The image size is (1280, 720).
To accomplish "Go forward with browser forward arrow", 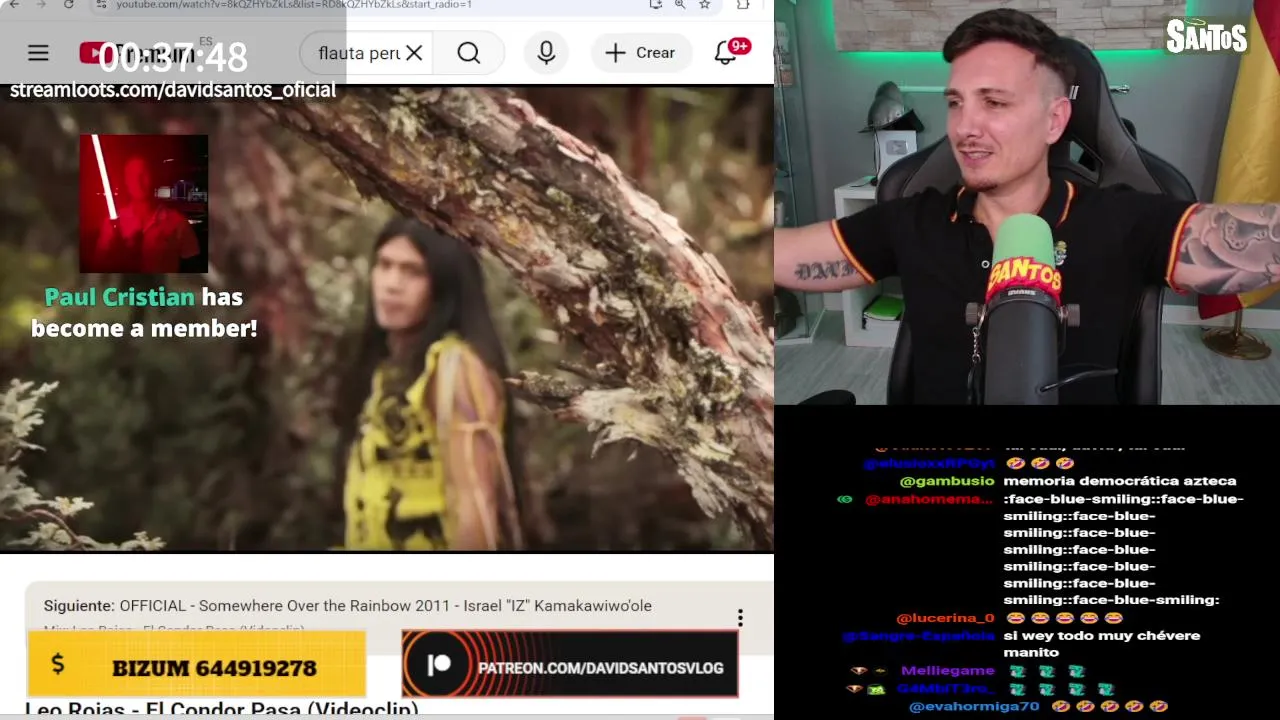I will click(41, 4).
